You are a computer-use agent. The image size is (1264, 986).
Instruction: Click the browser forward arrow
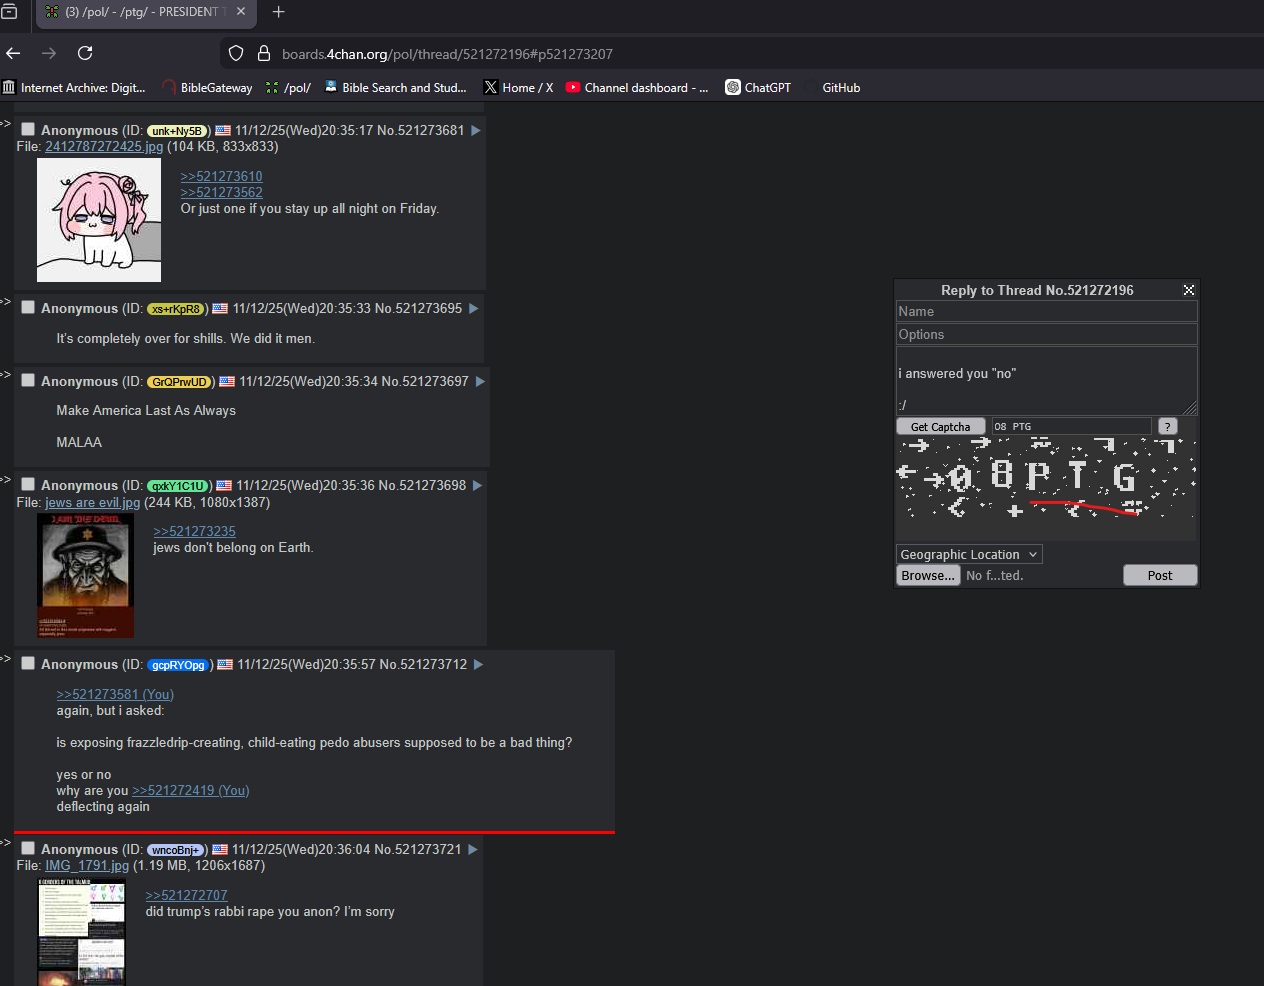point(49,53)
